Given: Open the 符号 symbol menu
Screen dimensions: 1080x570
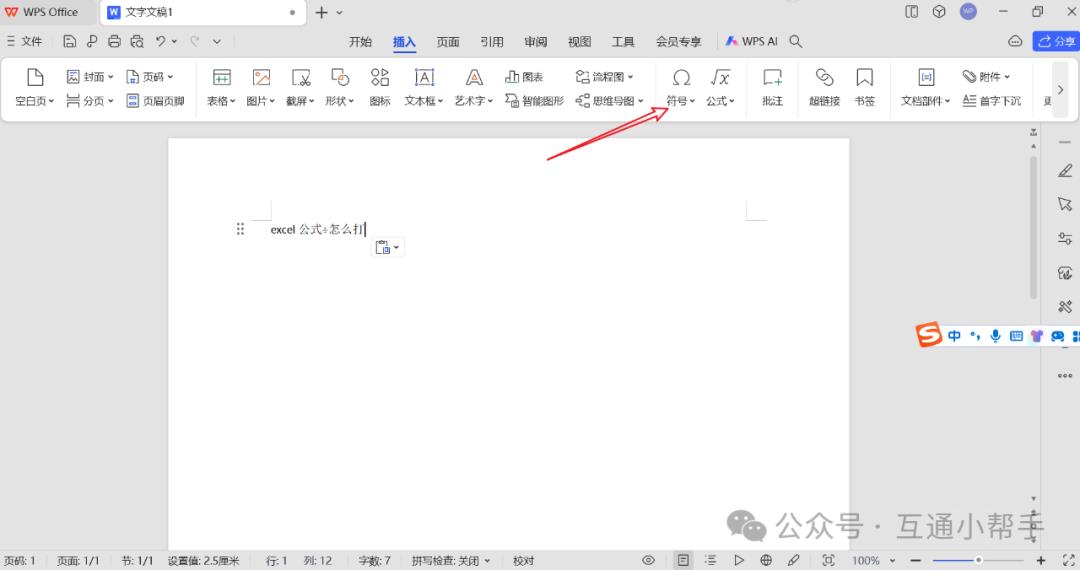Looking at the screenshot, I should pos(681,87).
